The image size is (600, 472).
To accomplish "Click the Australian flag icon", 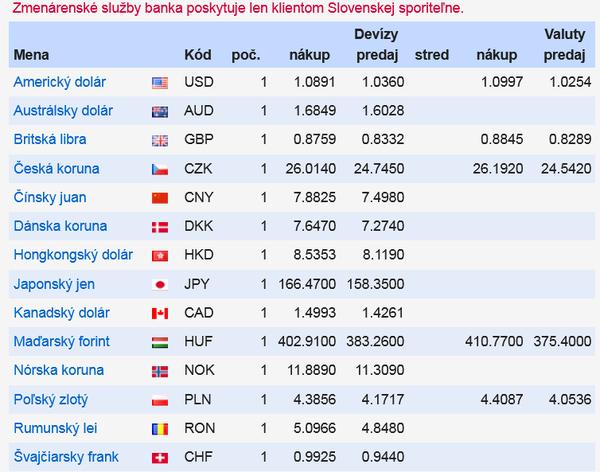I will point(159,111).
